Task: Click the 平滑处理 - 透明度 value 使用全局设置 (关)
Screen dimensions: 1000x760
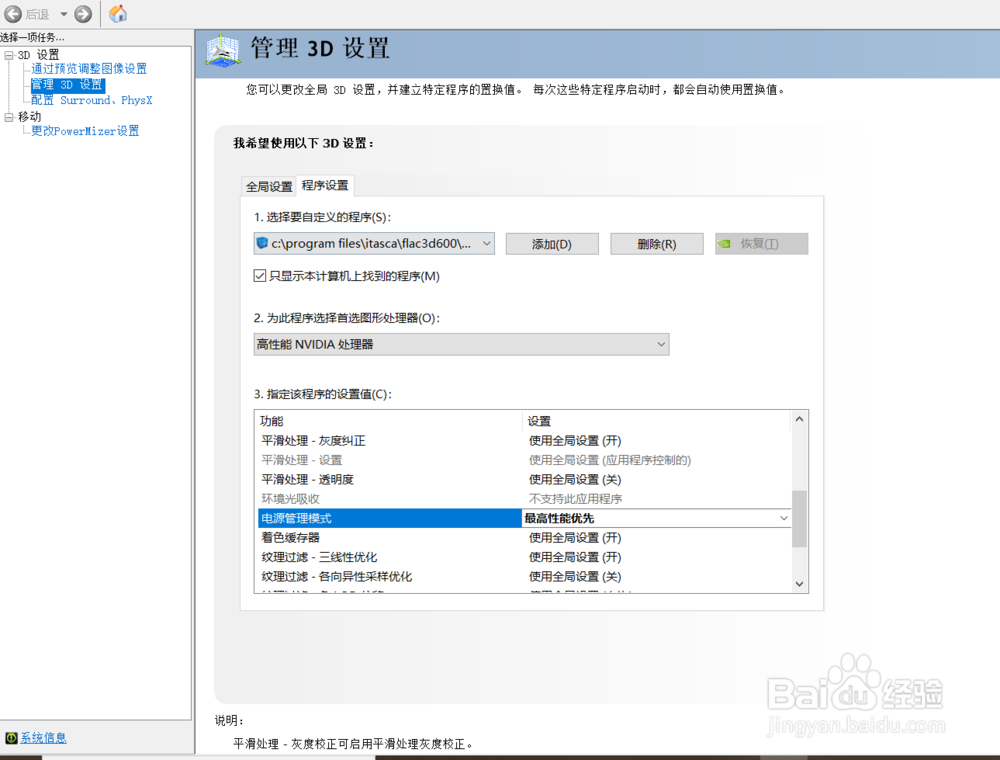Action: click(575, 479)
